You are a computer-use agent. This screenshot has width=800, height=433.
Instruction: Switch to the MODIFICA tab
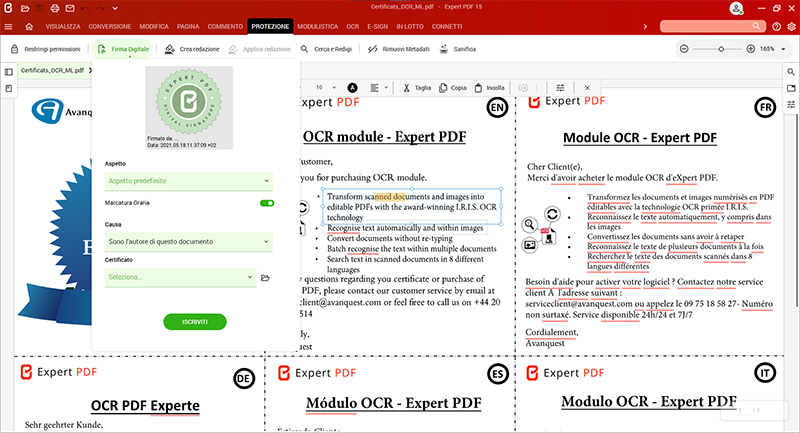(154, 27)
